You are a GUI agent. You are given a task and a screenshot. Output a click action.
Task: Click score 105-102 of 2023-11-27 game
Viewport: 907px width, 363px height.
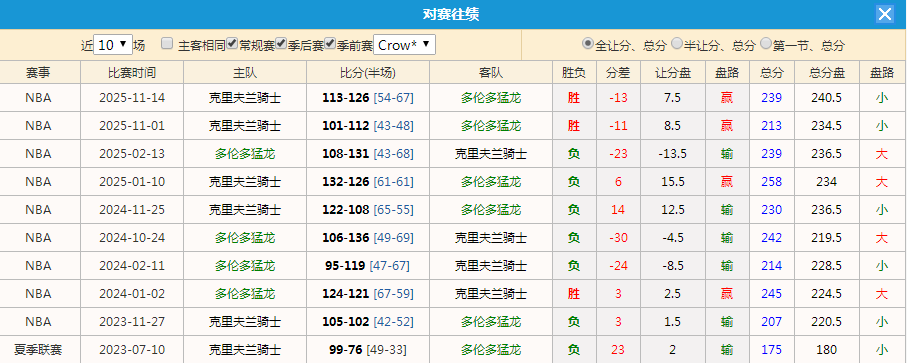coord(345,321)
